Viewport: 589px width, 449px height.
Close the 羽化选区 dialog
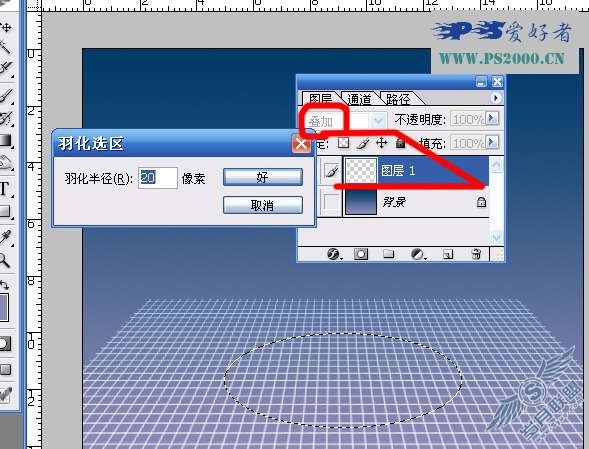coord(301,144)
